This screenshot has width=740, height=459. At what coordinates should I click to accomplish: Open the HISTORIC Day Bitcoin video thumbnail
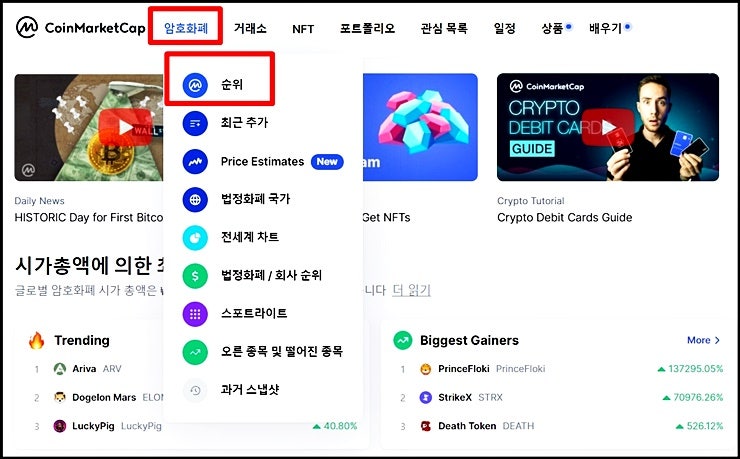(x=89, y=127)
